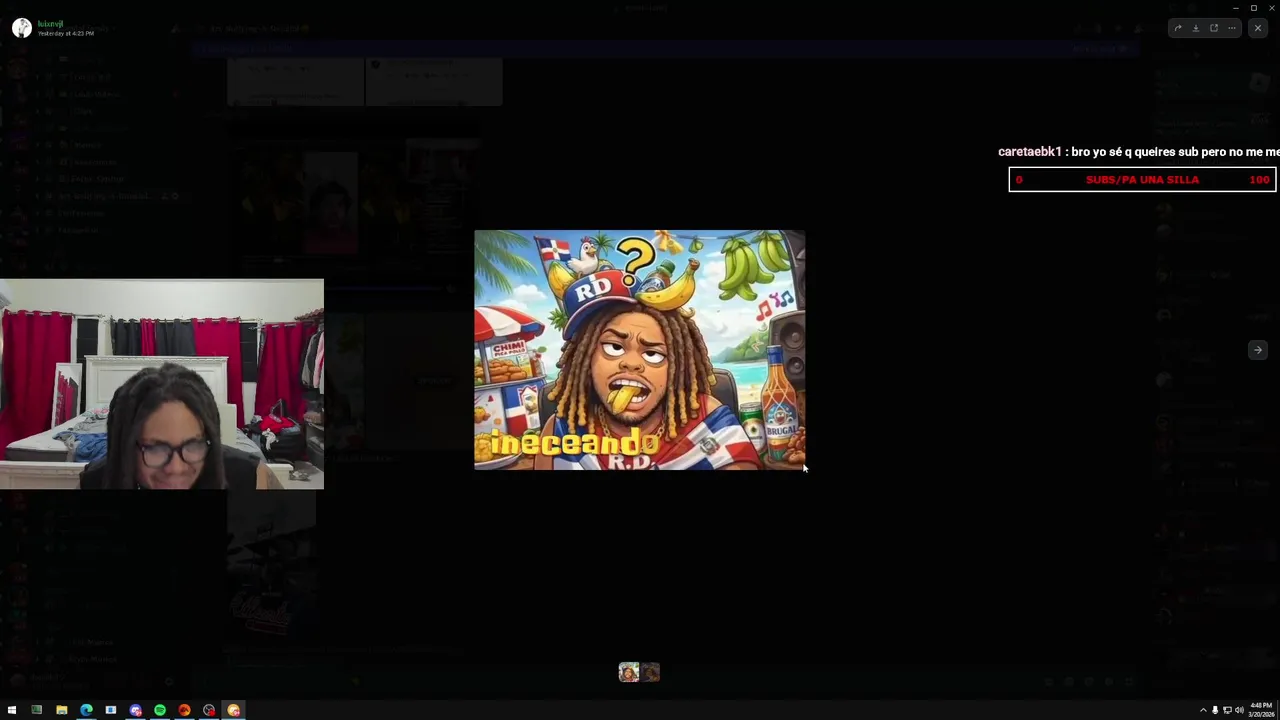Click the microphone icon in the system tray
1280x720 pixels.
(1215, 710)
